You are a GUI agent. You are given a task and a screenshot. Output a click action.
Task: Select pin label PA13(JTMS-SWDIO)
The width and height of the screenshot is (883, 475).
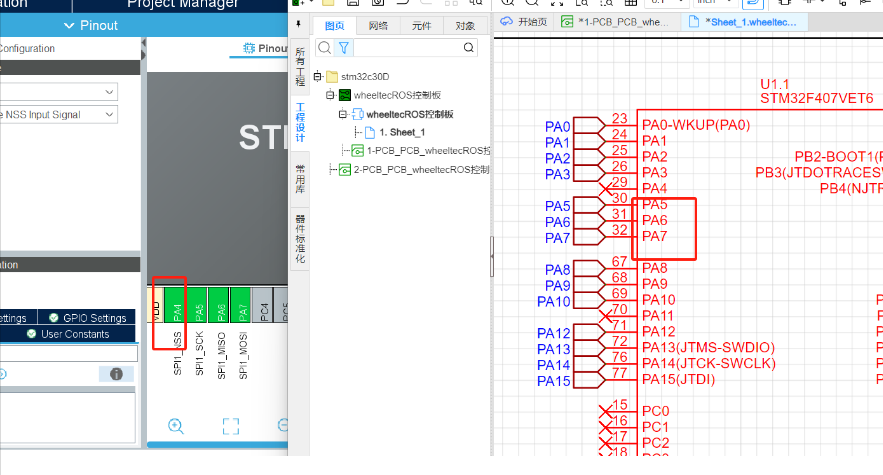(x=708, y=347)
